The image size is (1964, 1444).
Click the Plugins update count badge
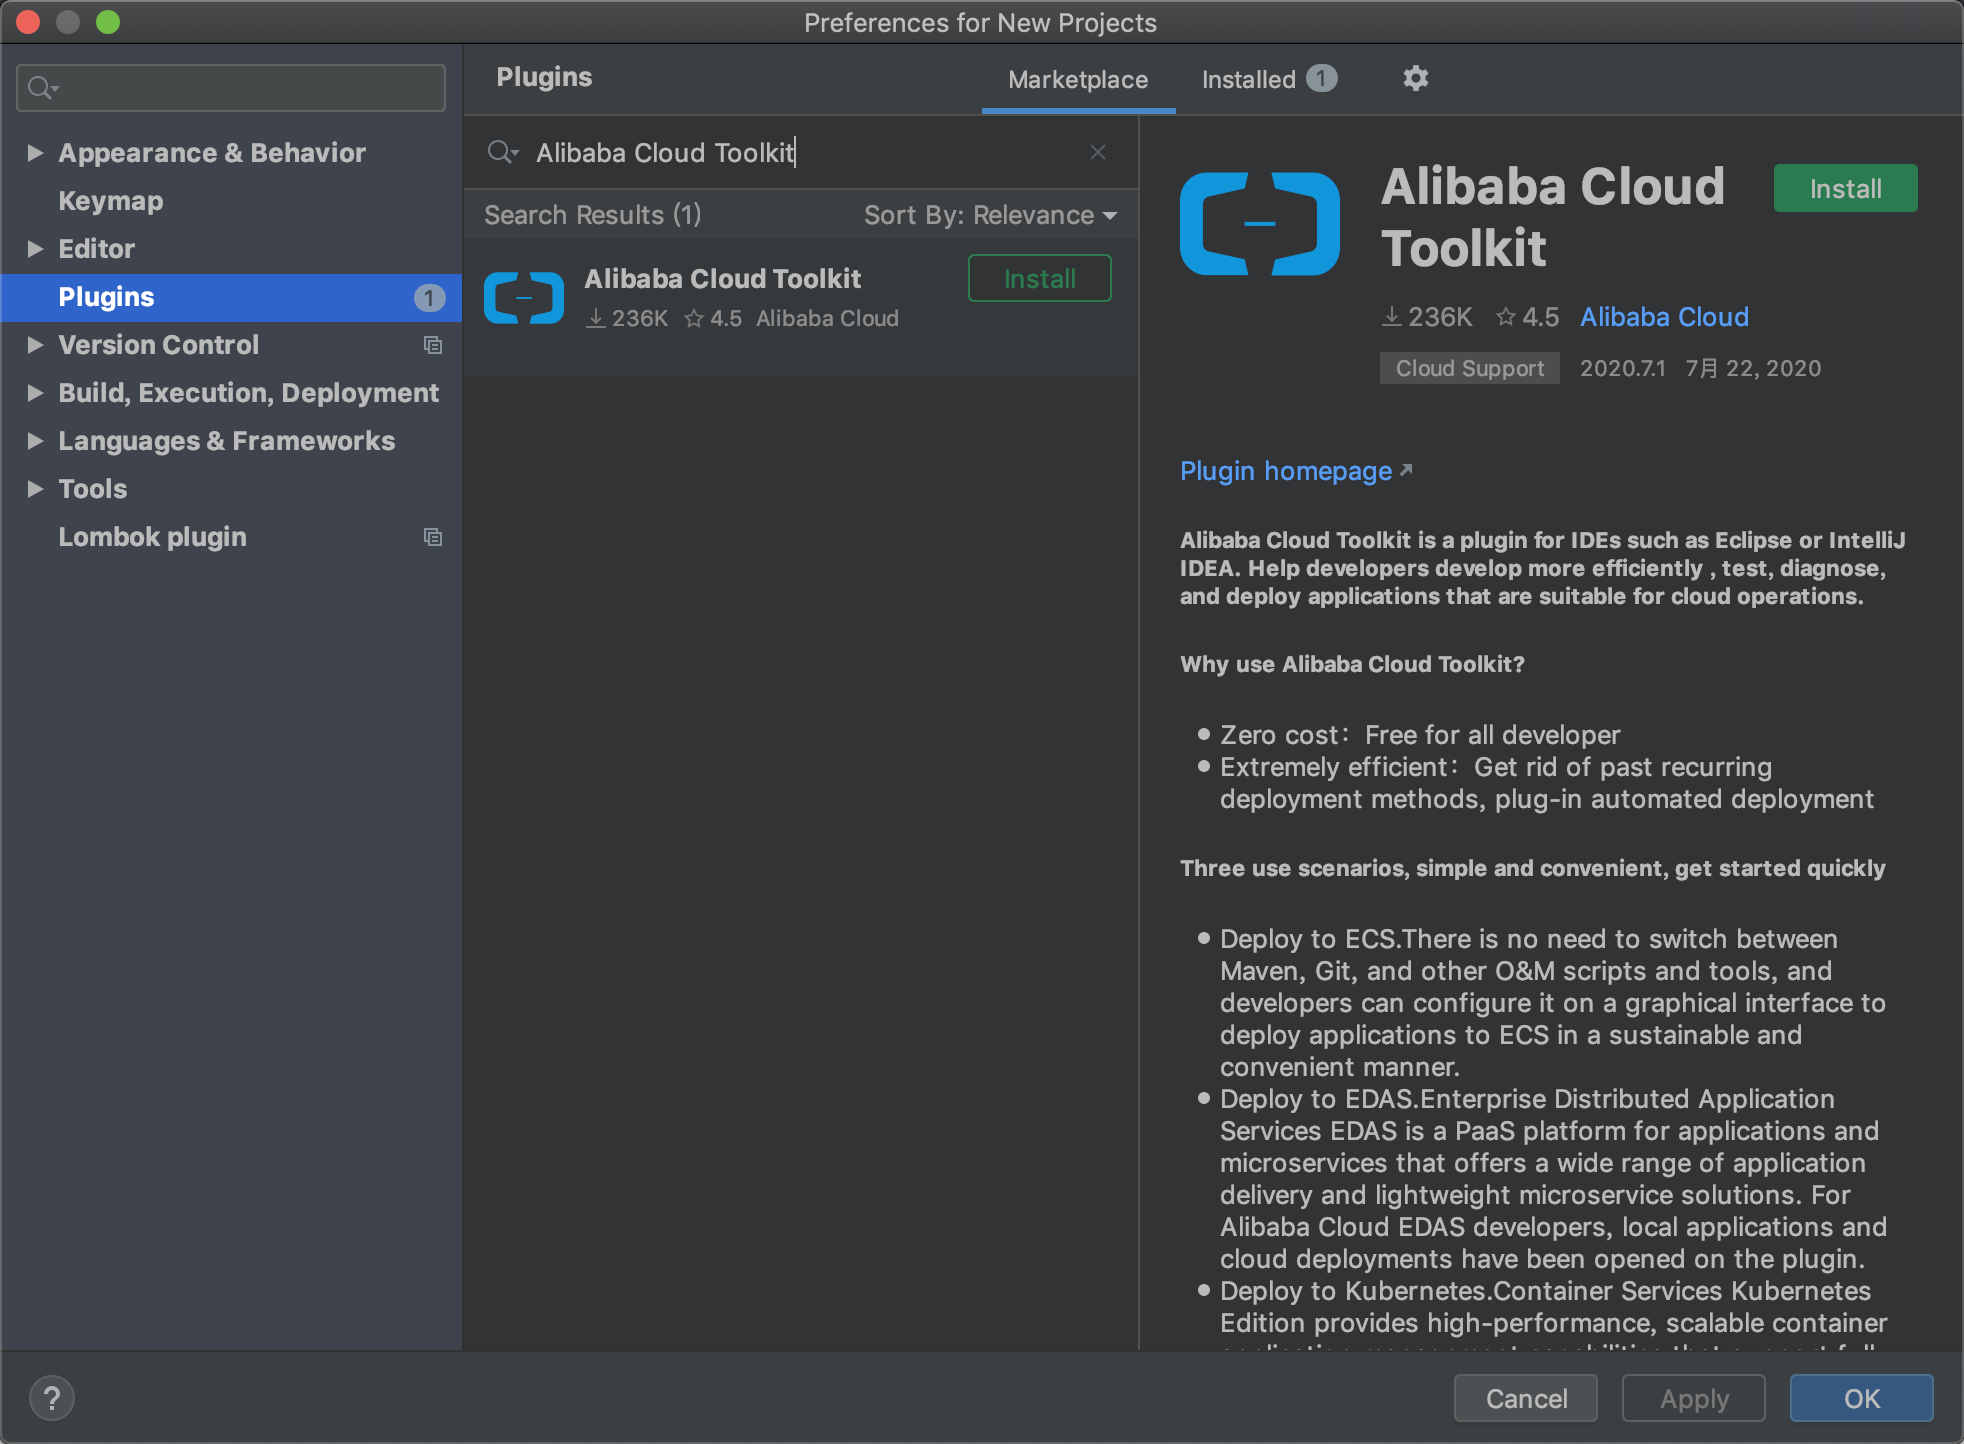[429, 297]
